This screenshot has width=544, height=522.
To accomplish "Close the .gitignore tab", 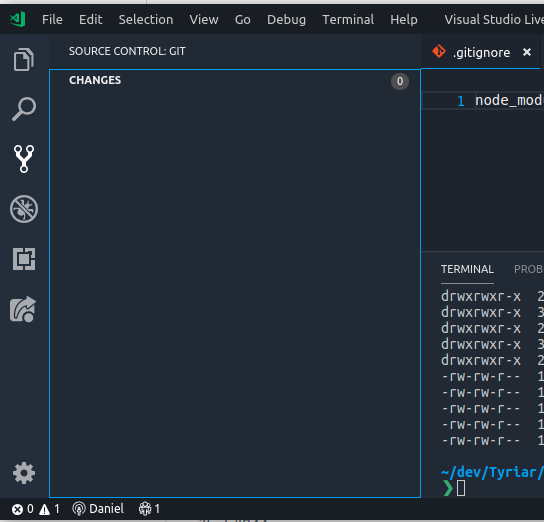I will tap(527, 52).
